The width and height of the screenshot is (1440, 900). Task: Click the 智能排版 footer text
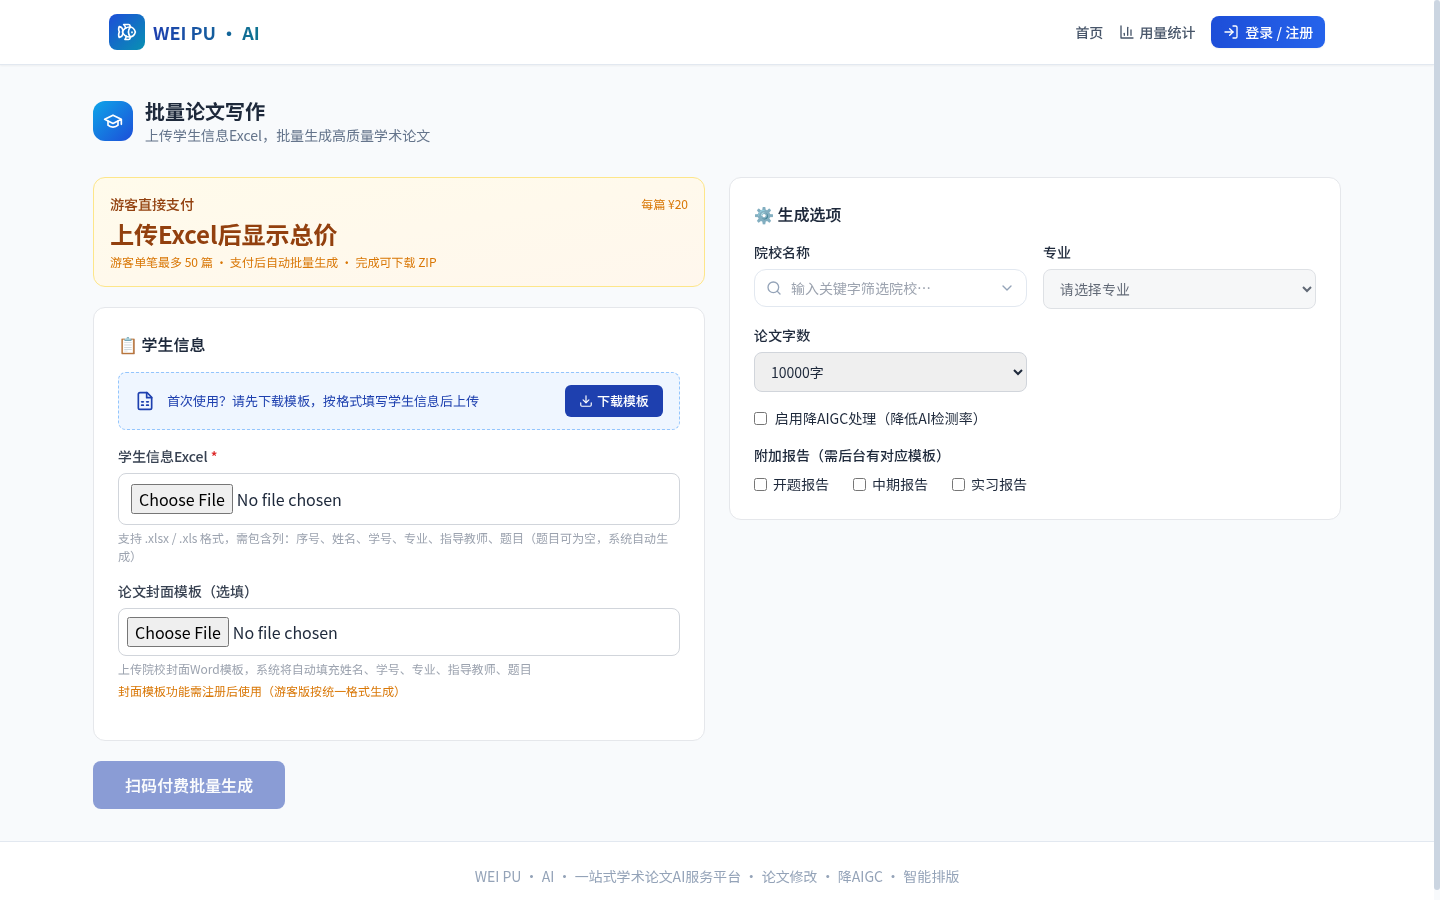[931, 876]
